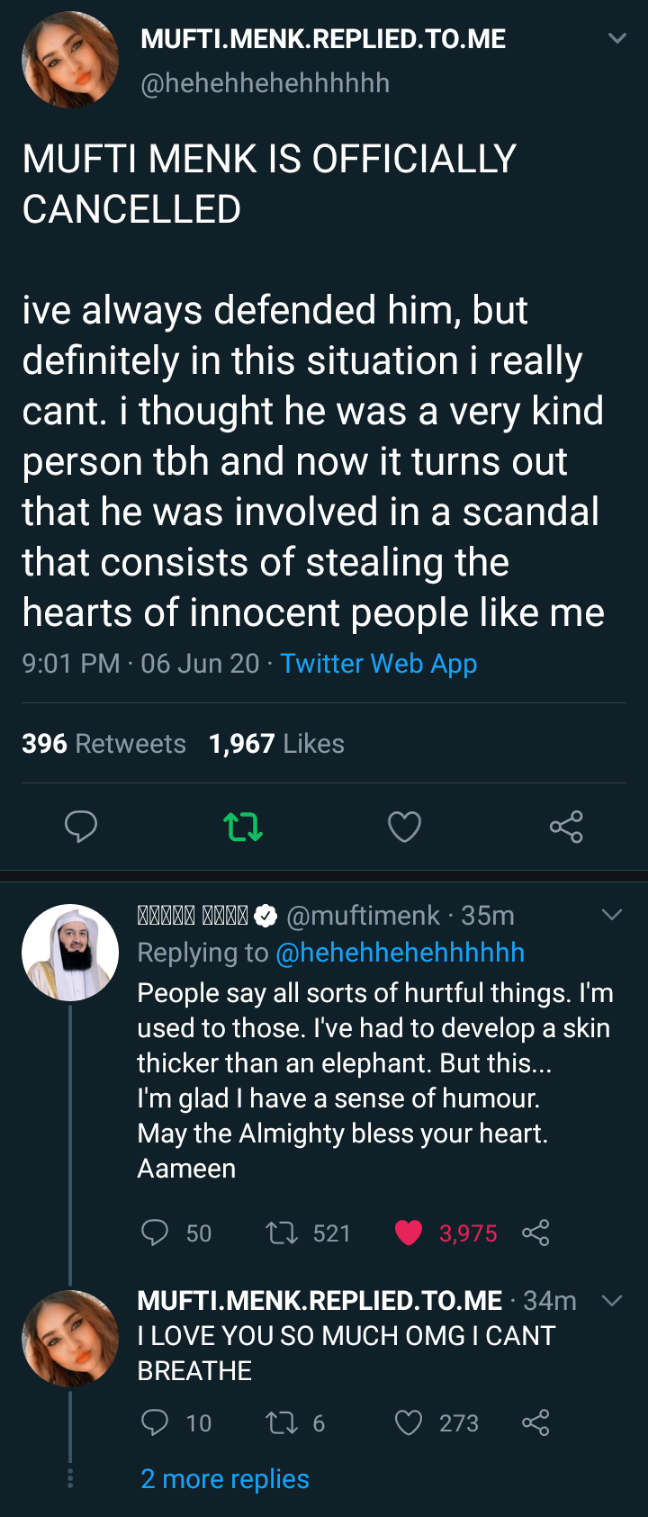The height and width of the screenshot is (1517, 648).
Task: Open the Twitter Web App link
Action: pyautogui.click(x=379, y=664)
